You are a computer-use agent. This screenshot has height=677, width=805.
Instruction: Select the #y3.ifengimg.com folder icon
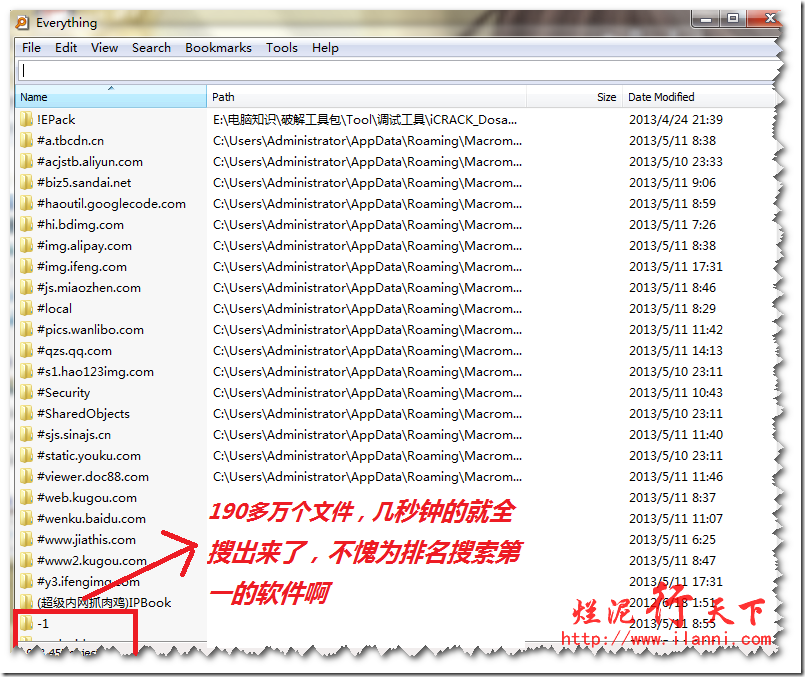tap(26, 582)
